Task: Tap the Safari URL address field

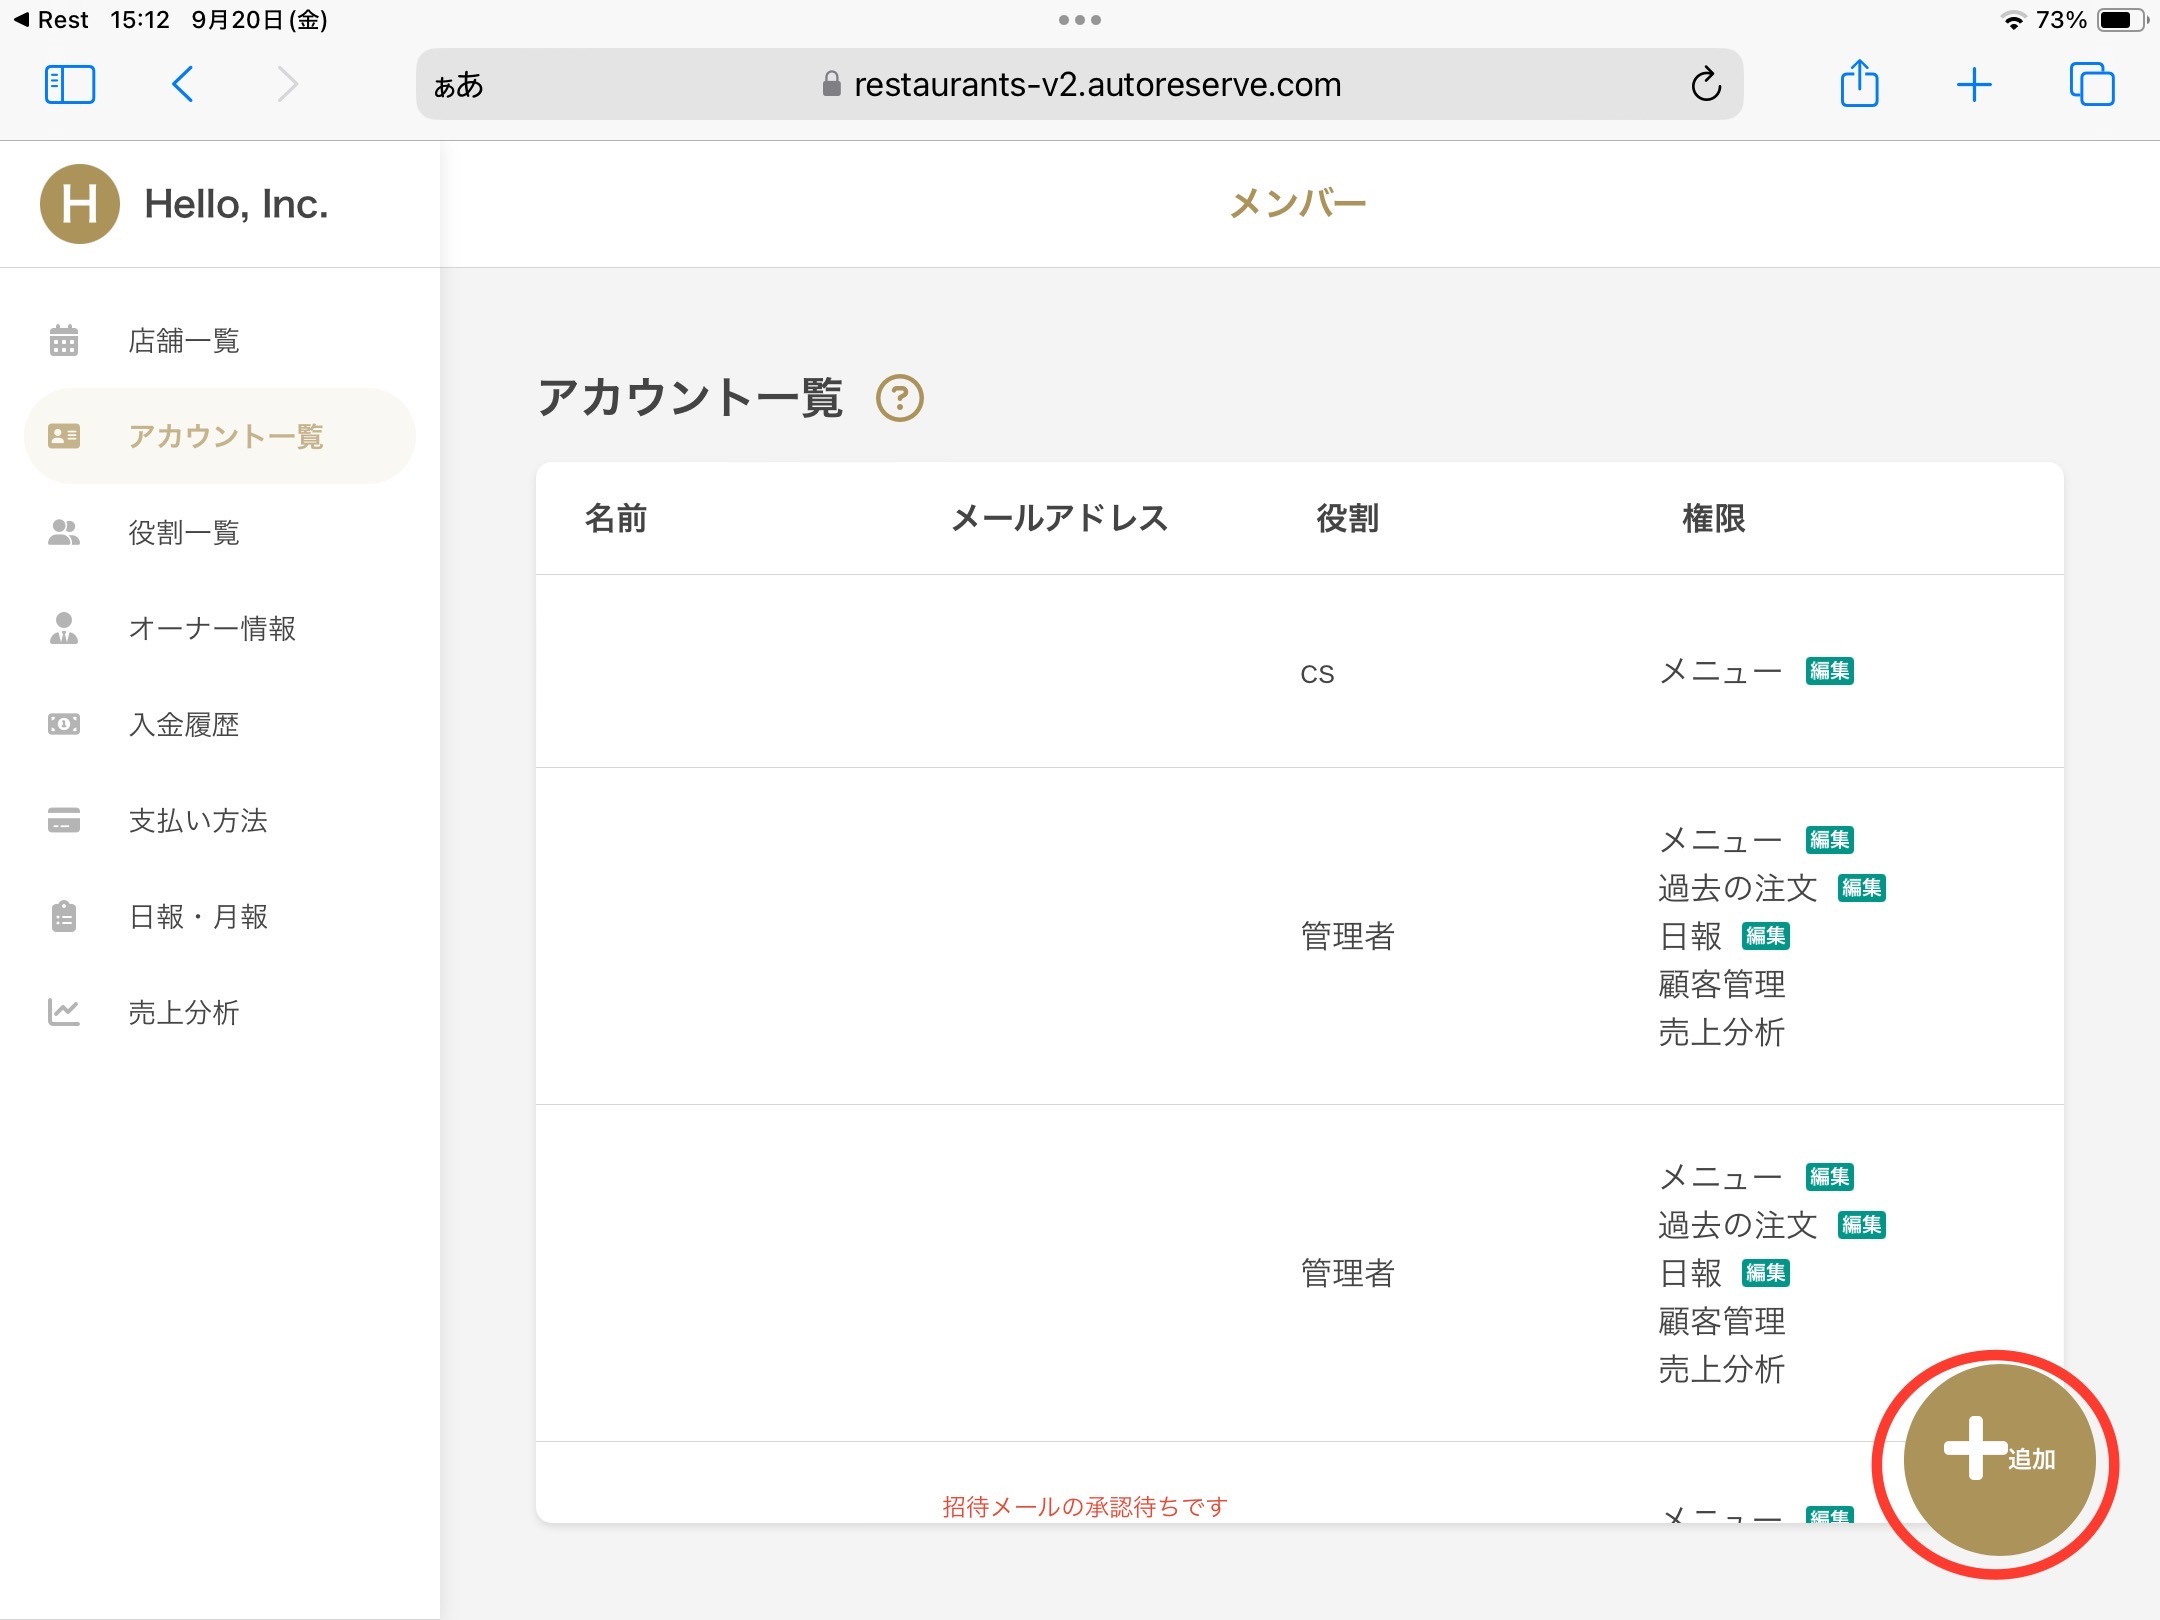Action: coord(1097,85)
